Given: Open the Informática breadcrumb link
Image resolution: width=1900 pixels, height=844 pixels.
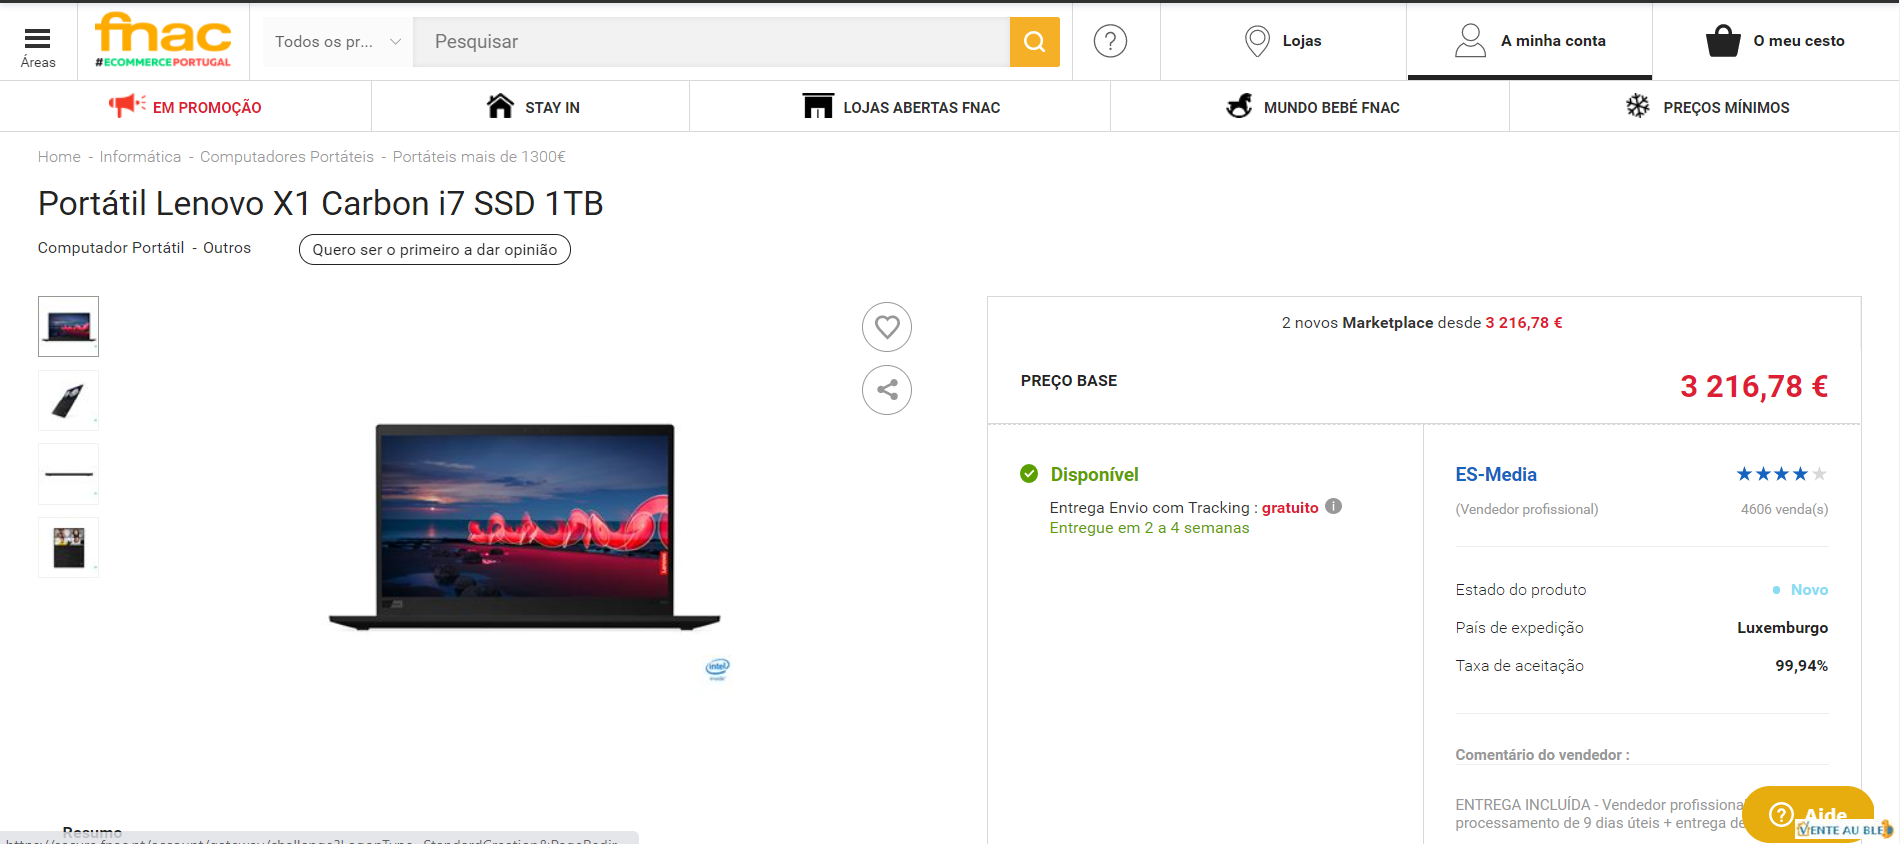Looking at the screenshot, I should (x=140, y=157).
